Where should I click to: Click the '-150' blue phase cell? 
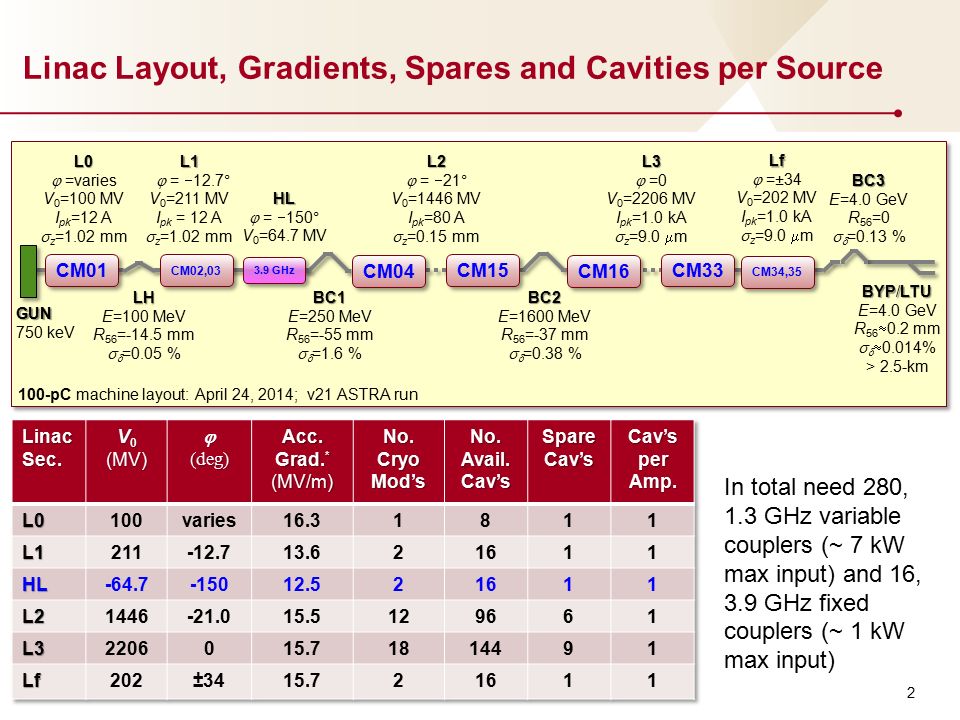point(209,584)
